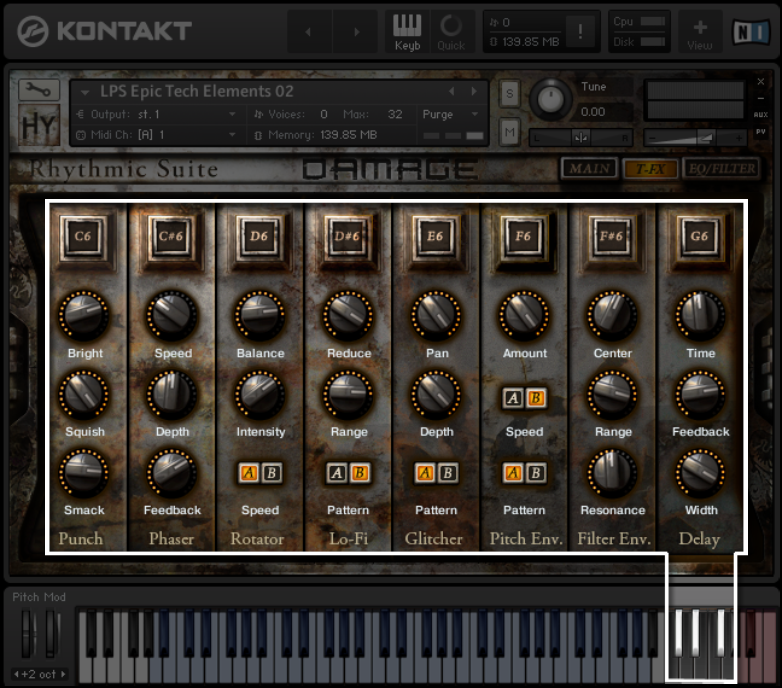The image size is (782, 688).
Task: Click the C#6 trigger key button
Action: click(x=171, y=237)
